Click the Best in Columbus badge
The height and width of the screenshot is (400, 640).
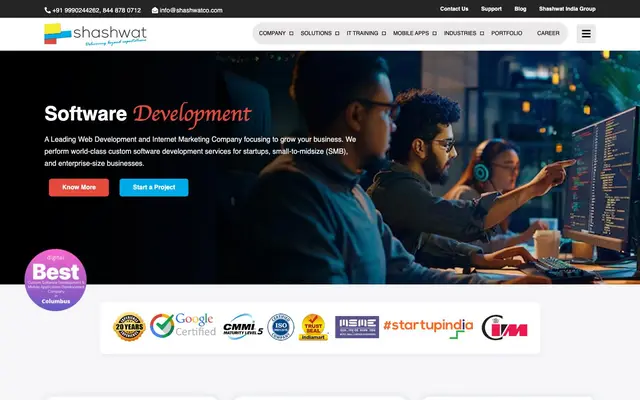[56, 280]
